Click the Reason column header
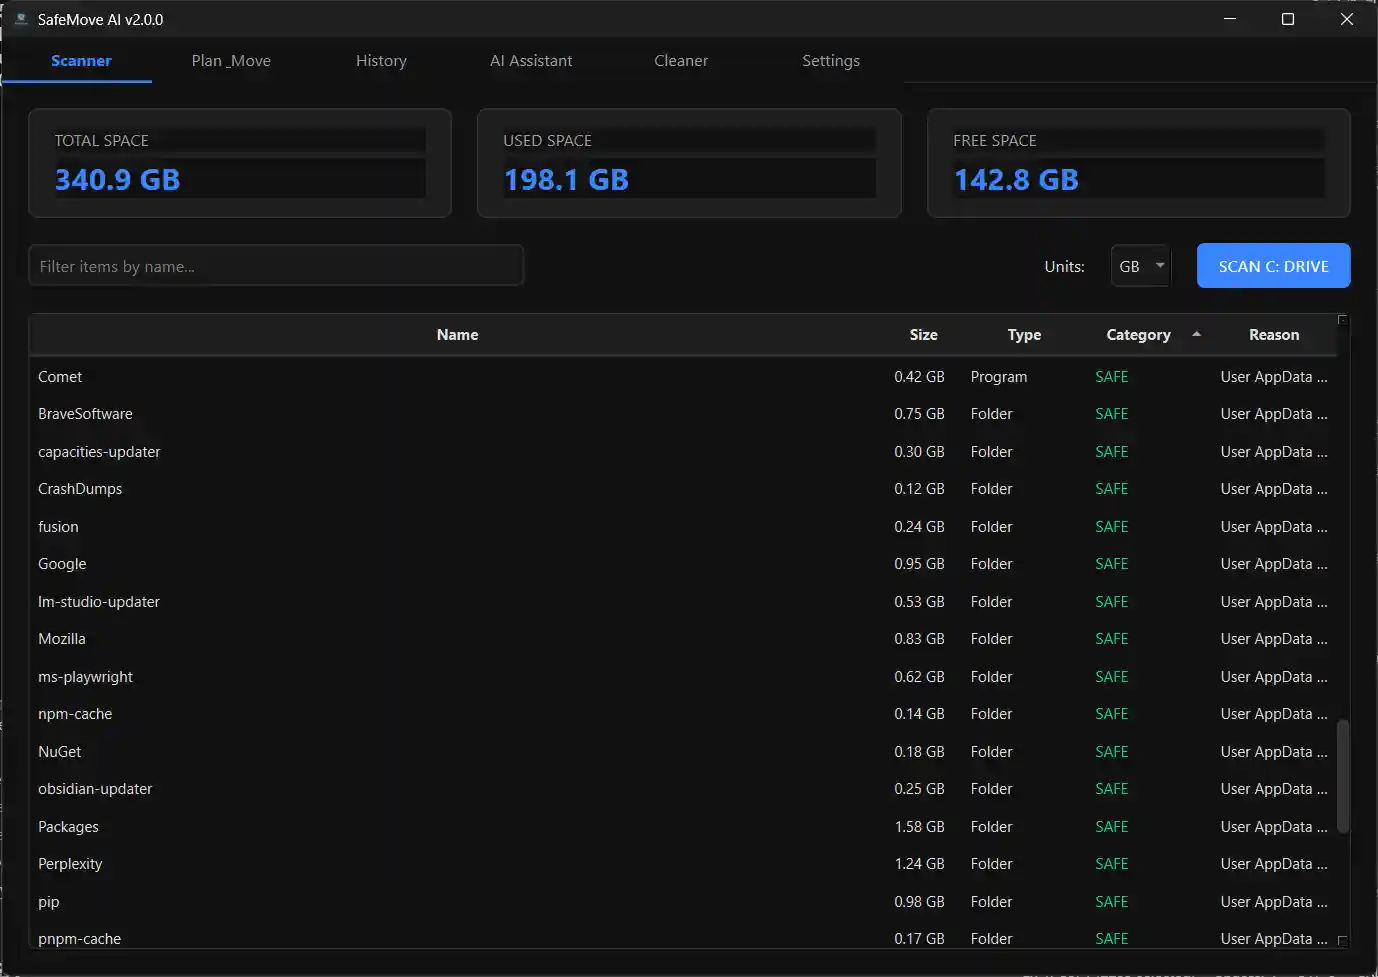Viewport: 1378px width, 977px height. [1273, 335]
